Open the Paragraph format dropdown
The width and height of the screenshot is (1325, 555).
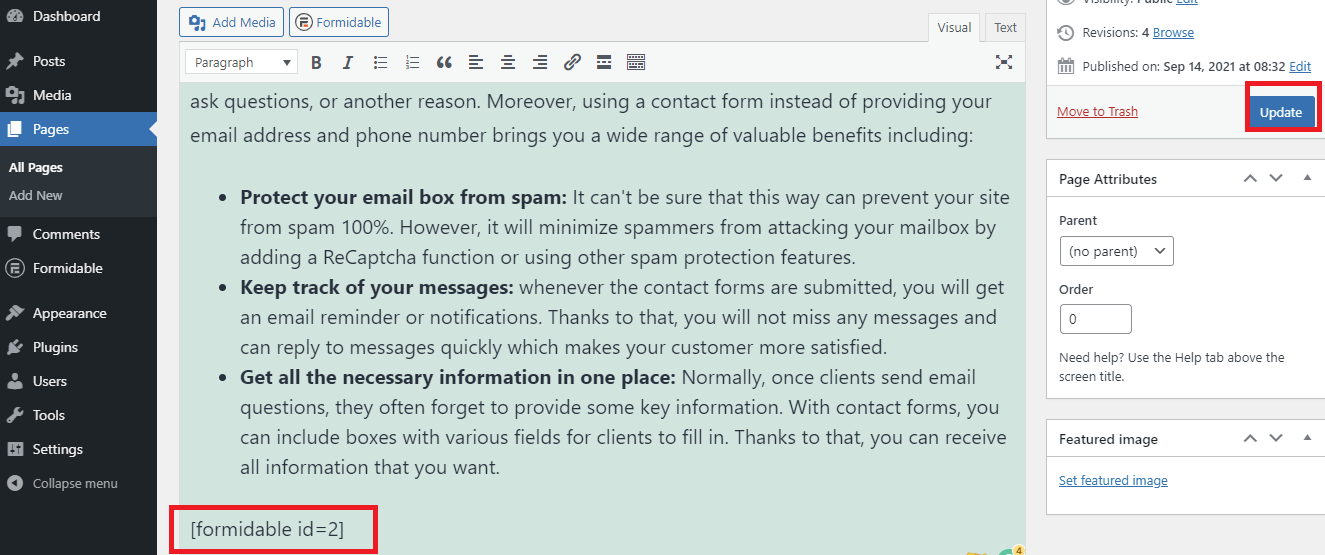tap(241, 62)
